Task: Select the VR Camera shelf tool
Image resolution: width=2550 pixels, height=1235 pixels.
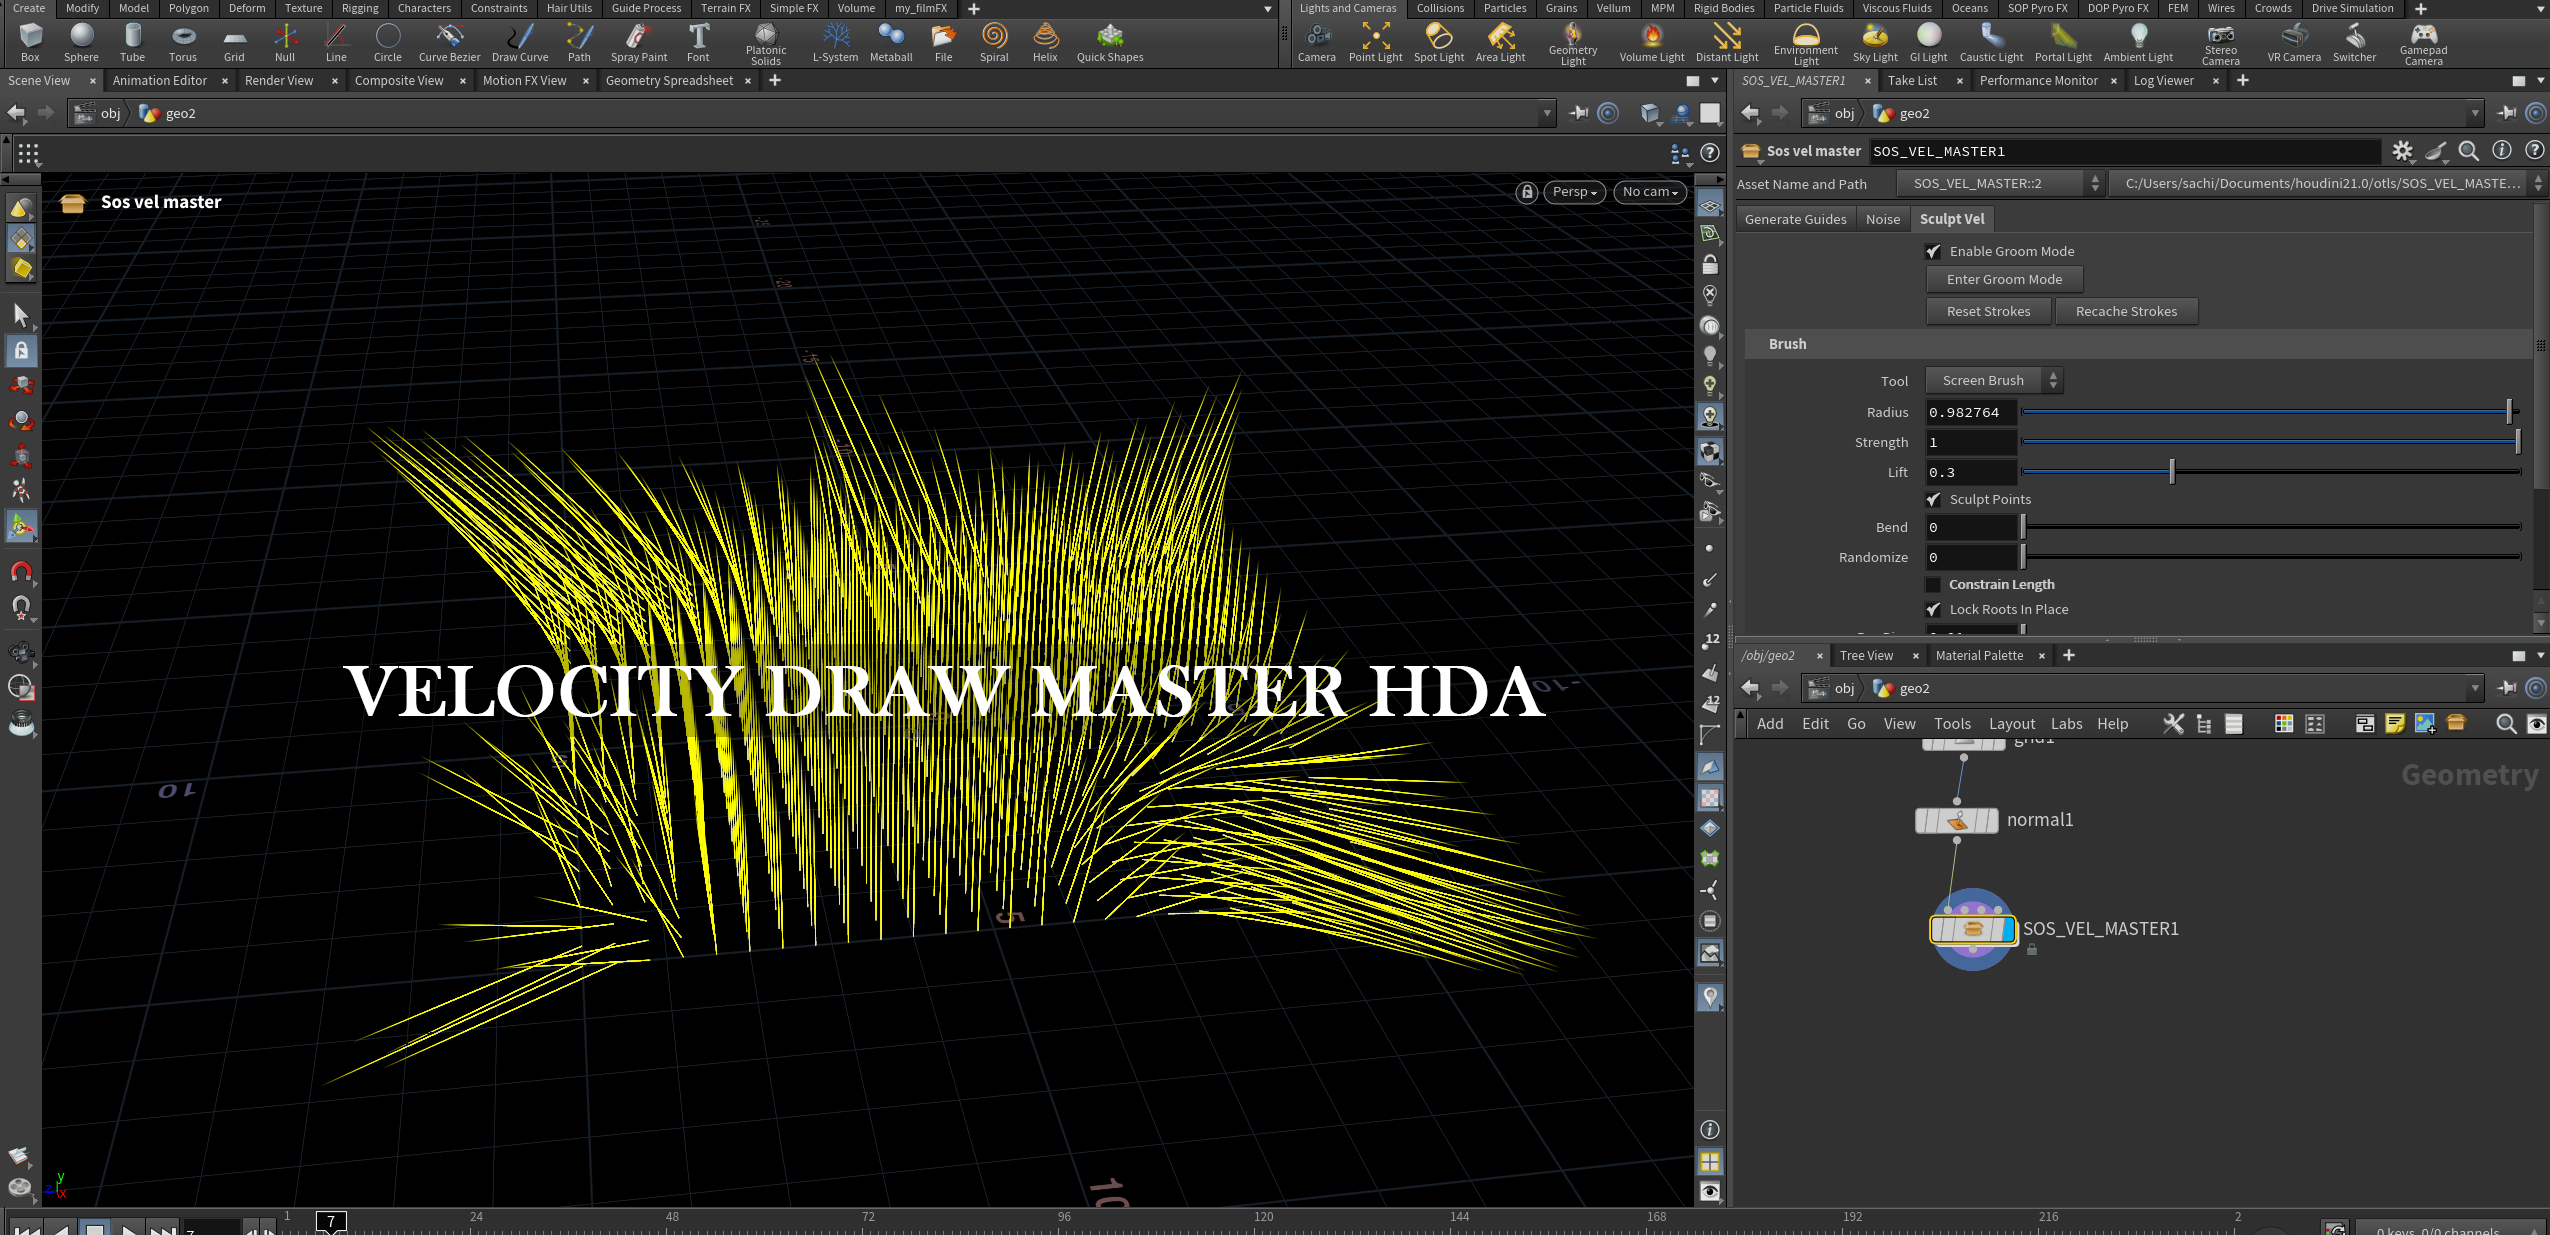Action: [x=2294, y=42]
